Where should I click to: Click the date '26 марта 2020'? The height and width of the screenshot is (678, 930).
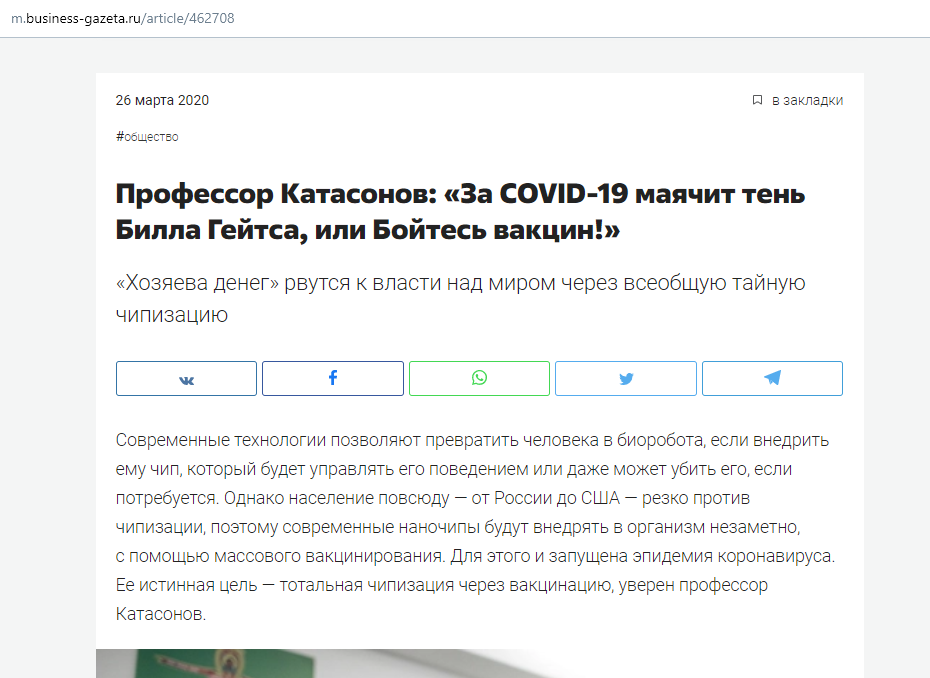(x=162, y=100)
